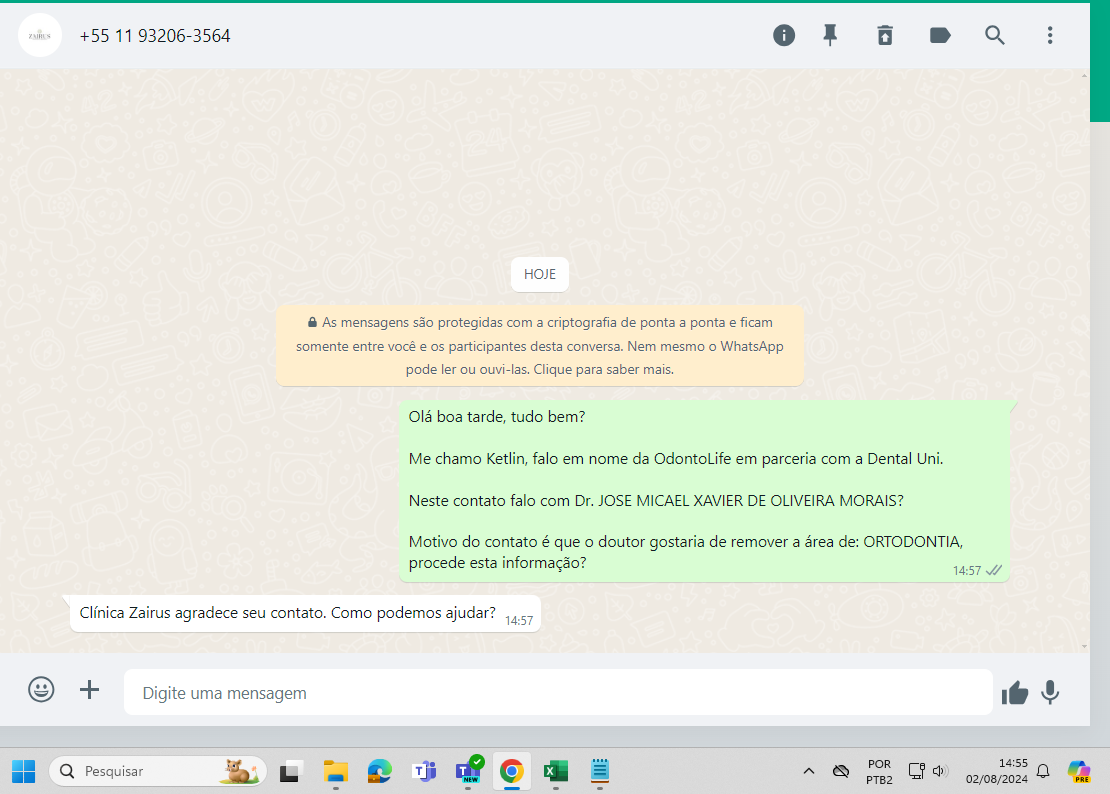
Task: Record a voice message with the microphone
Action: (x=1051, y=693)
